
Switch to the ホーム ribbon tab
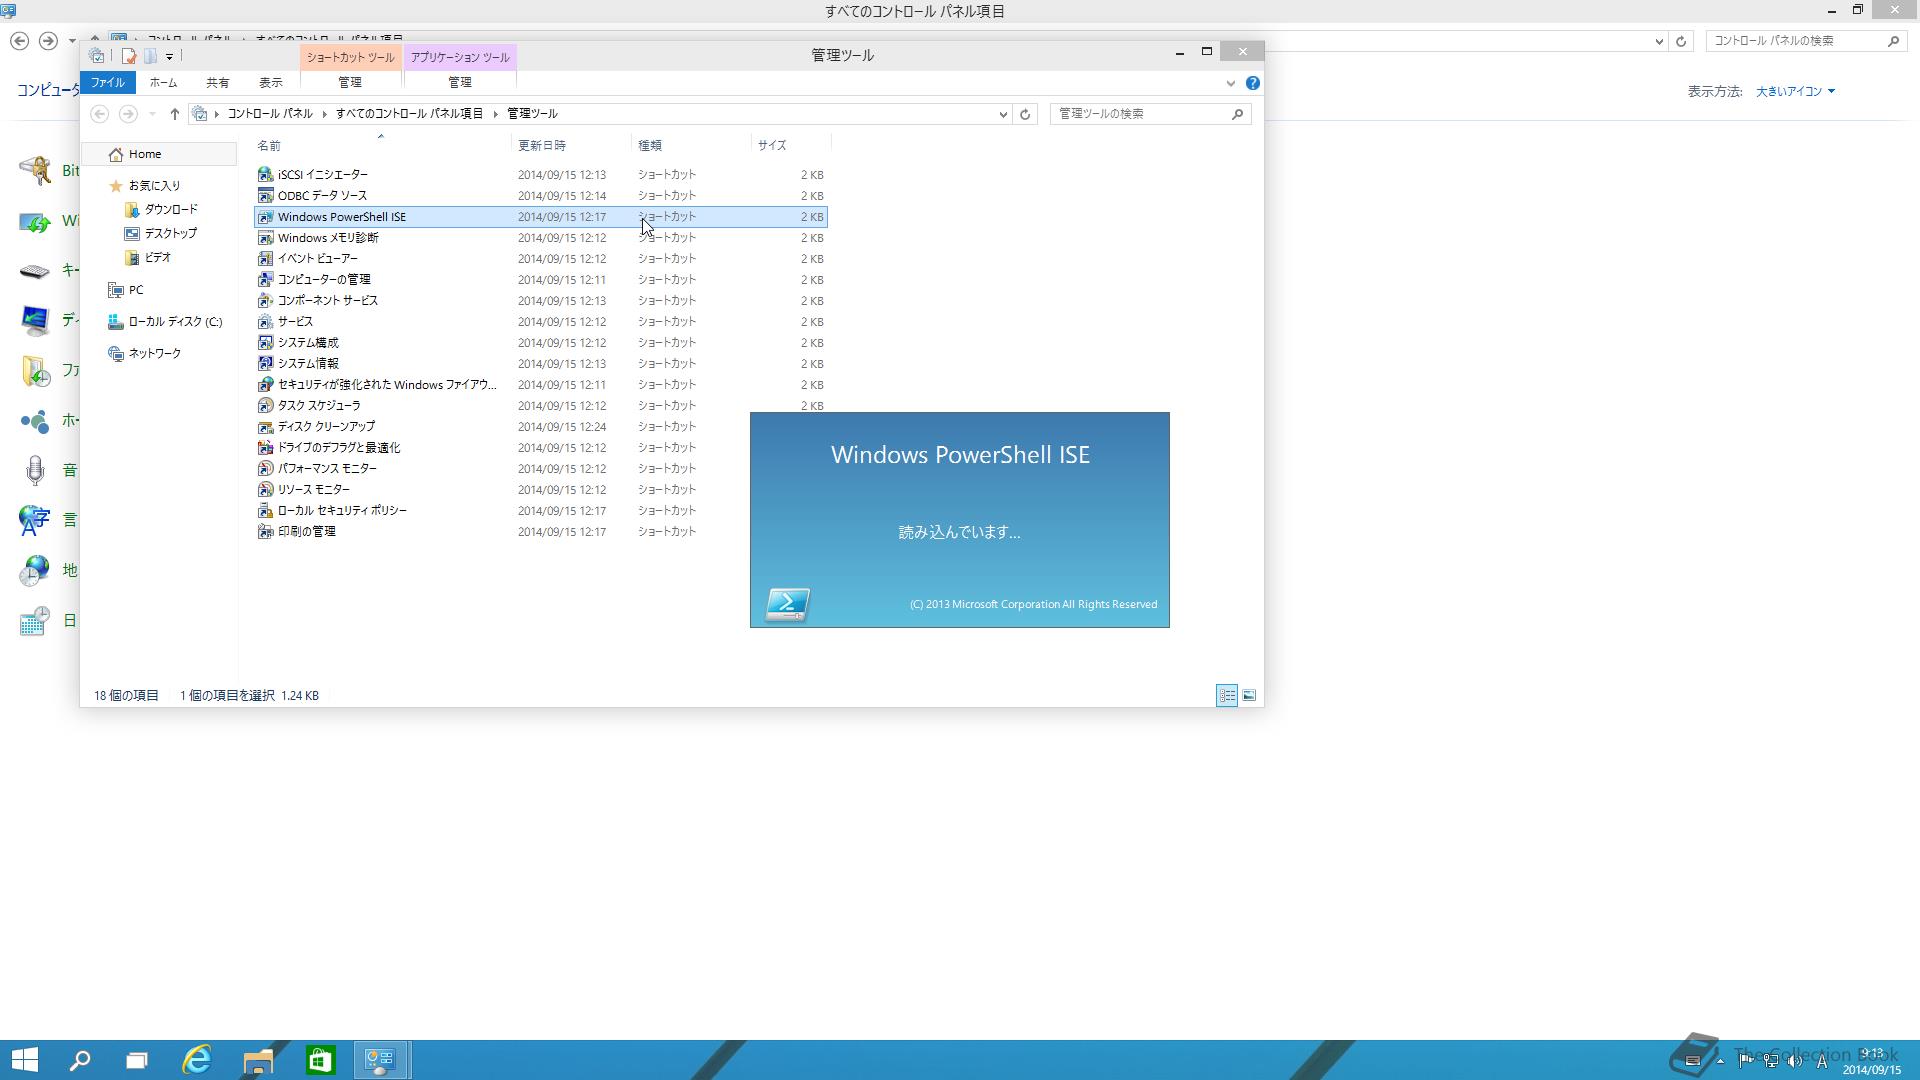pyautogui.click(x=163, y=83)
